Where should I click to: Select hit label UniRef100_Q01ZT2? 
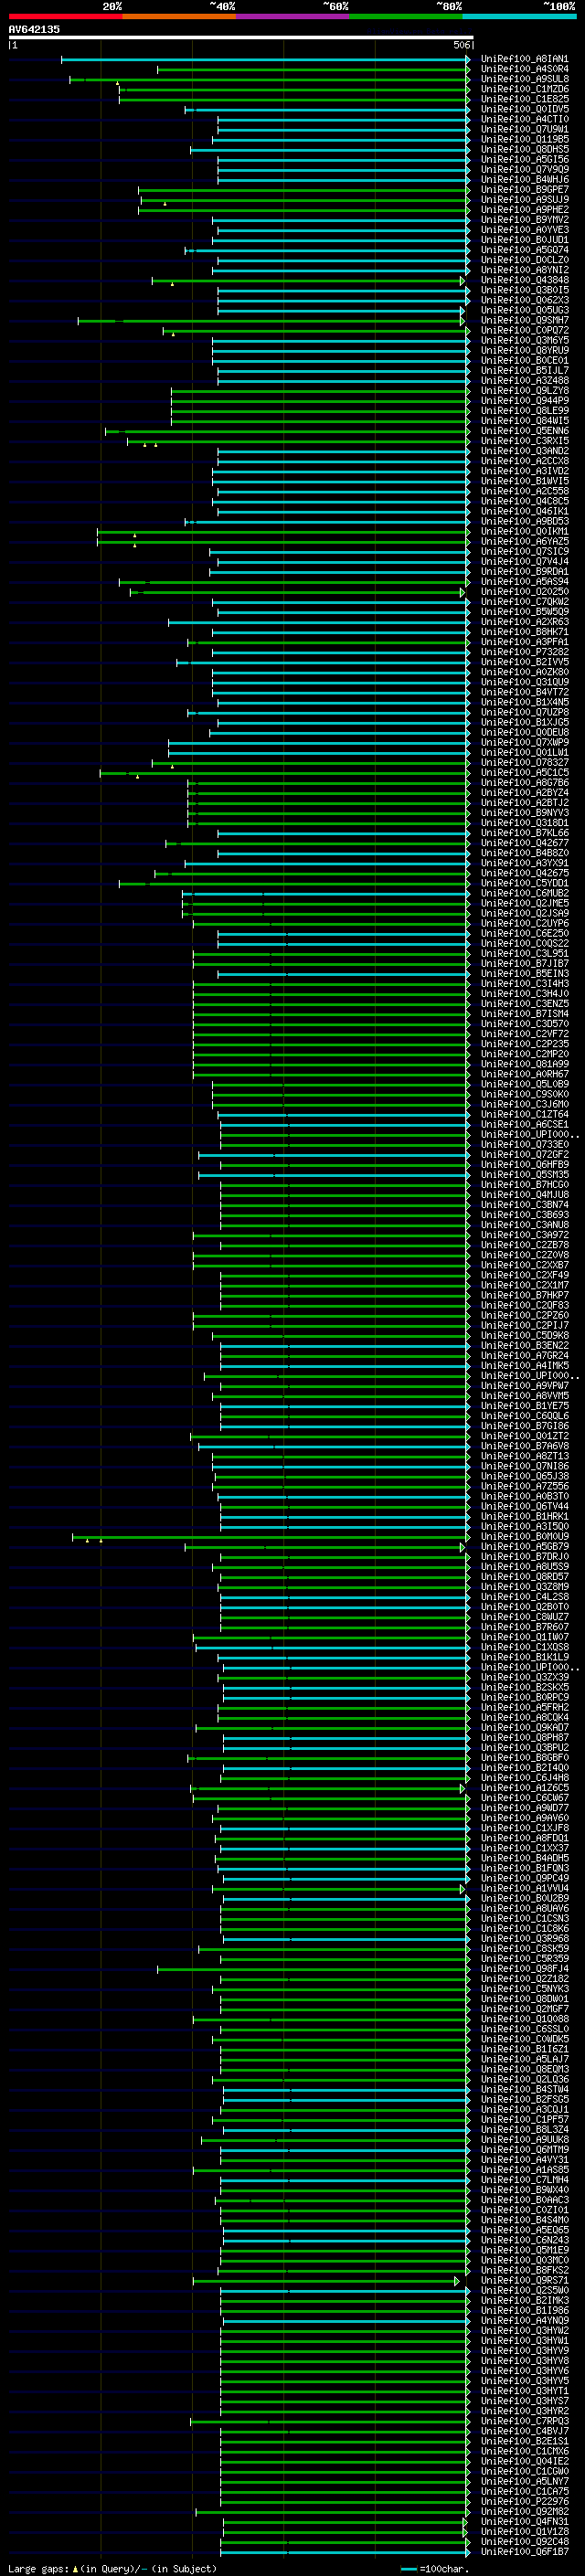524,1436
